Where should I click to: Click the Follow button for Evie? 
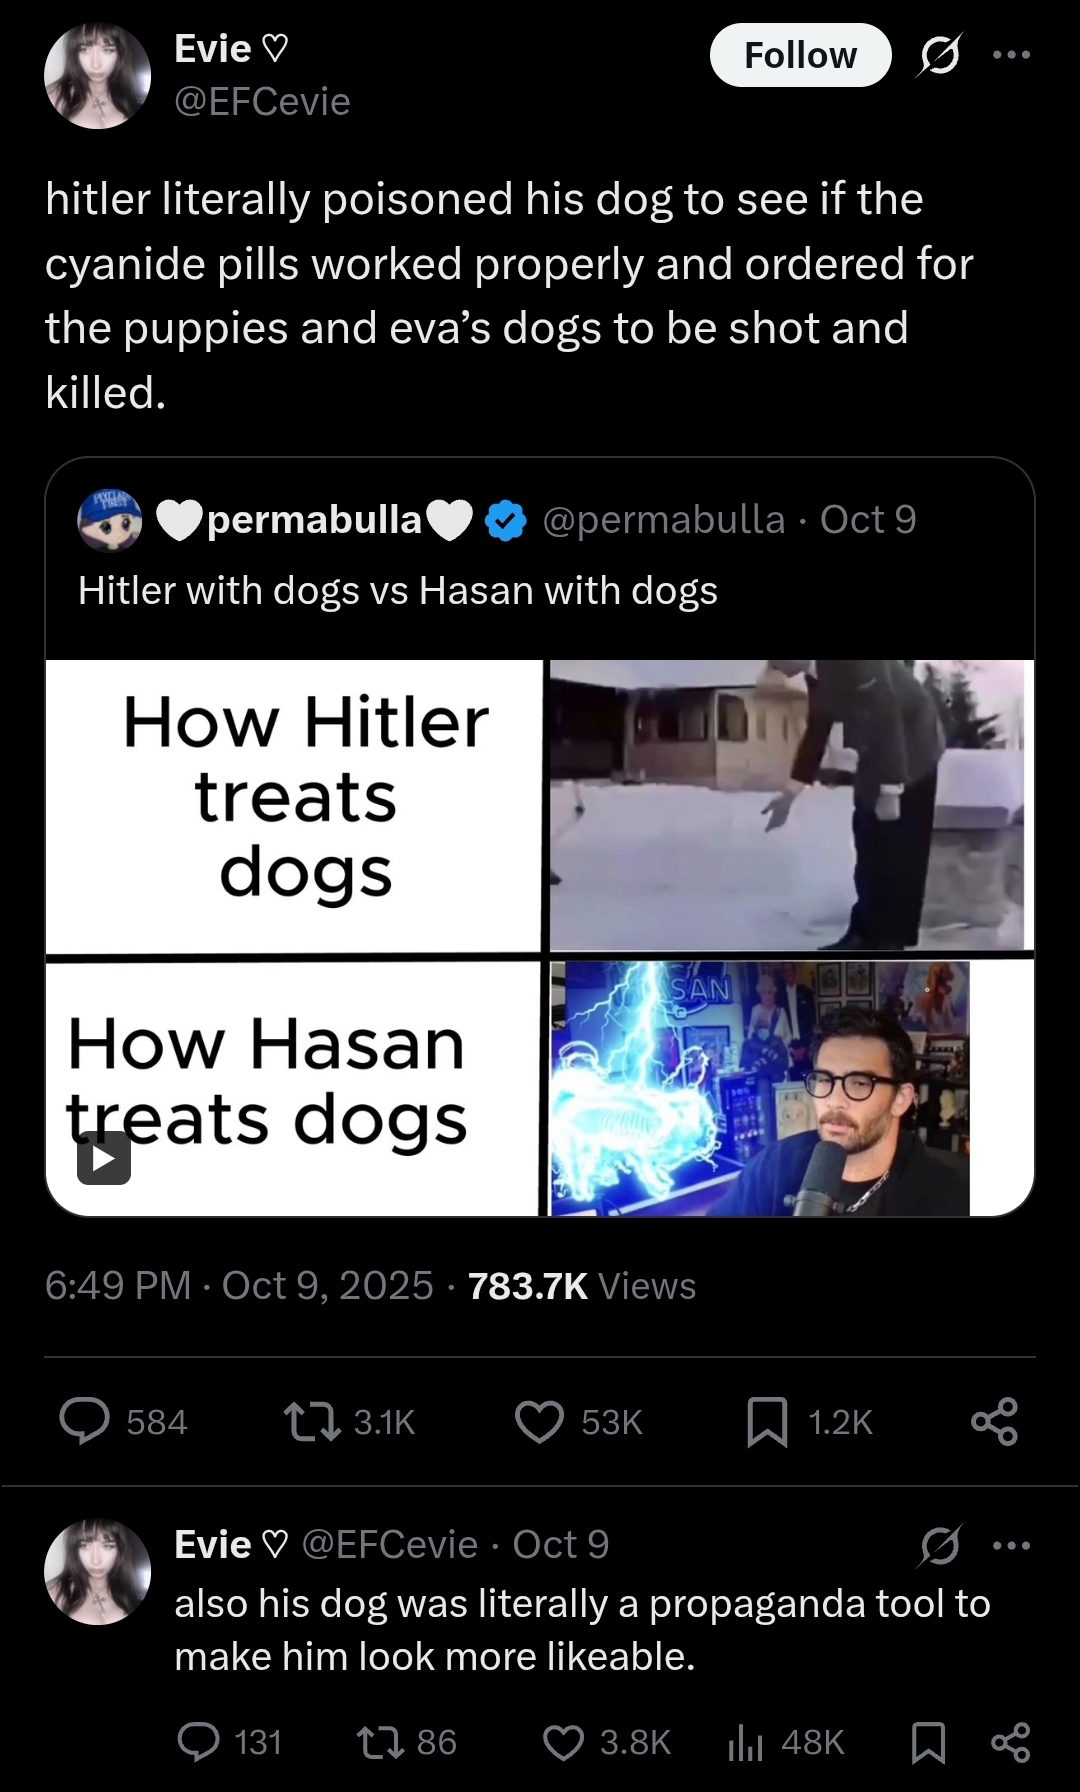click(x=800, y=55)
